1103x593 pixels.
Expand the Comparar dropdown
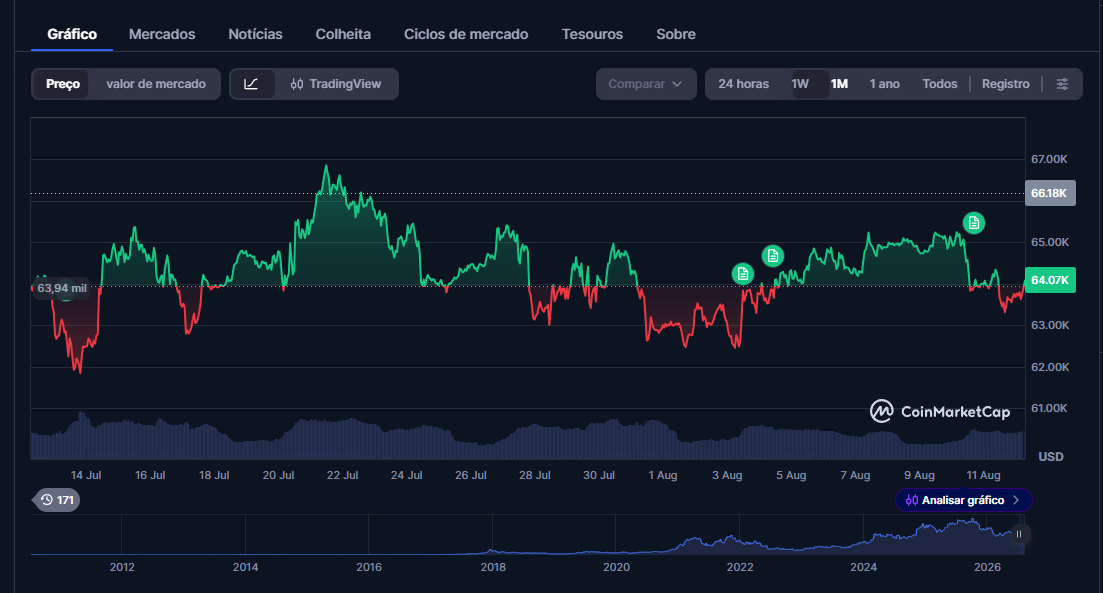pos(646,84)
